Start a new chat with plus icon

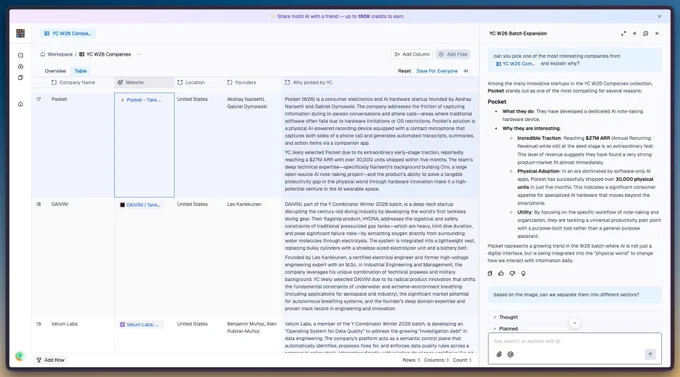tap(634, 33)
